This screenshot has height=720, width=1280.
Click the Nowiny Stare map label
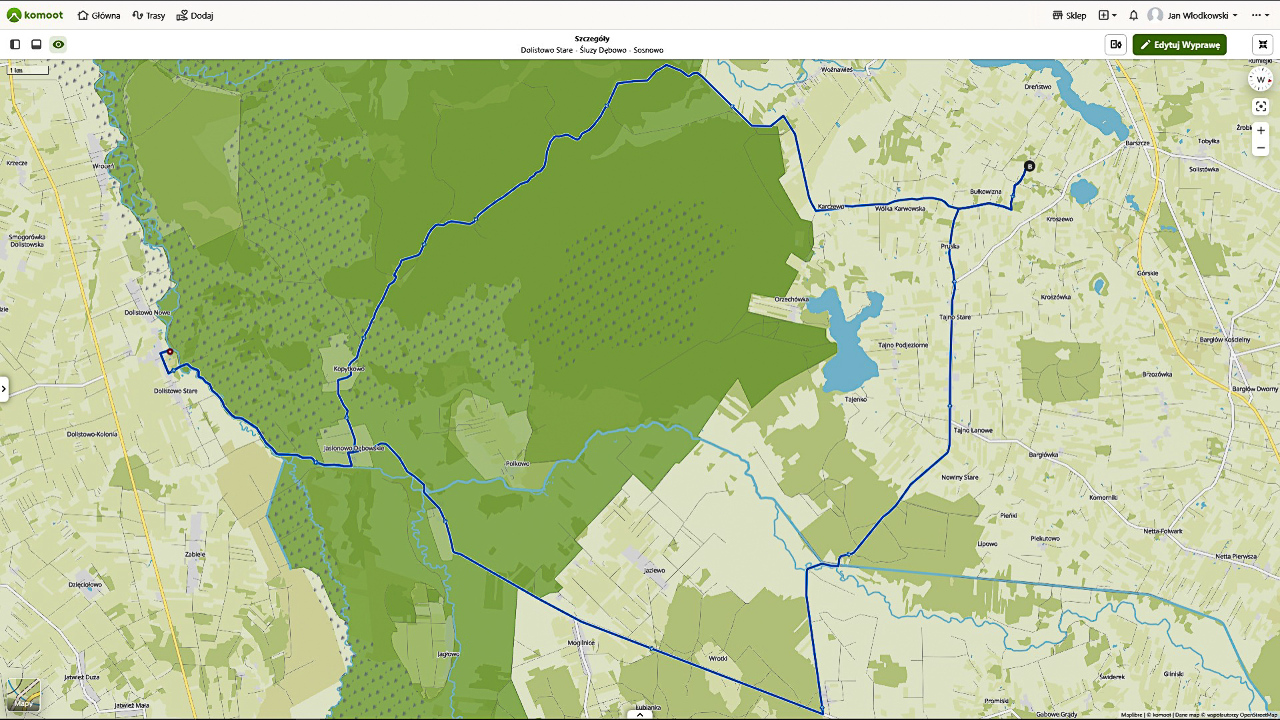pos(959,477)
